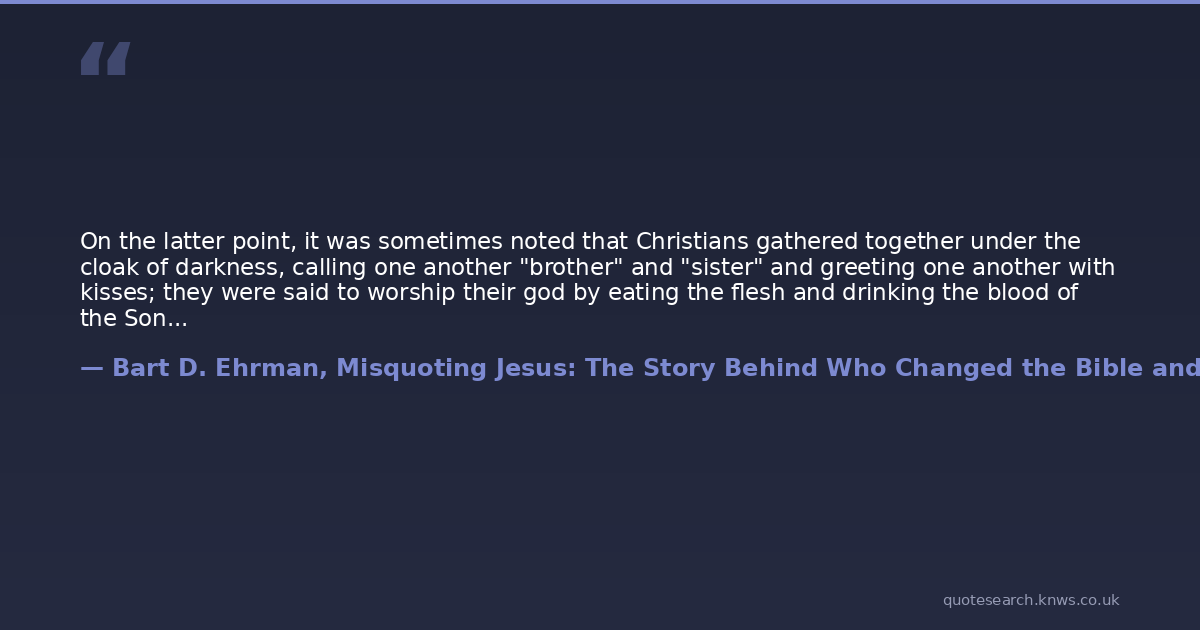This screenshot has height=630, width=1200.
Task: Click the author name Bart D. Ehrman
Action: coord(215,368)
